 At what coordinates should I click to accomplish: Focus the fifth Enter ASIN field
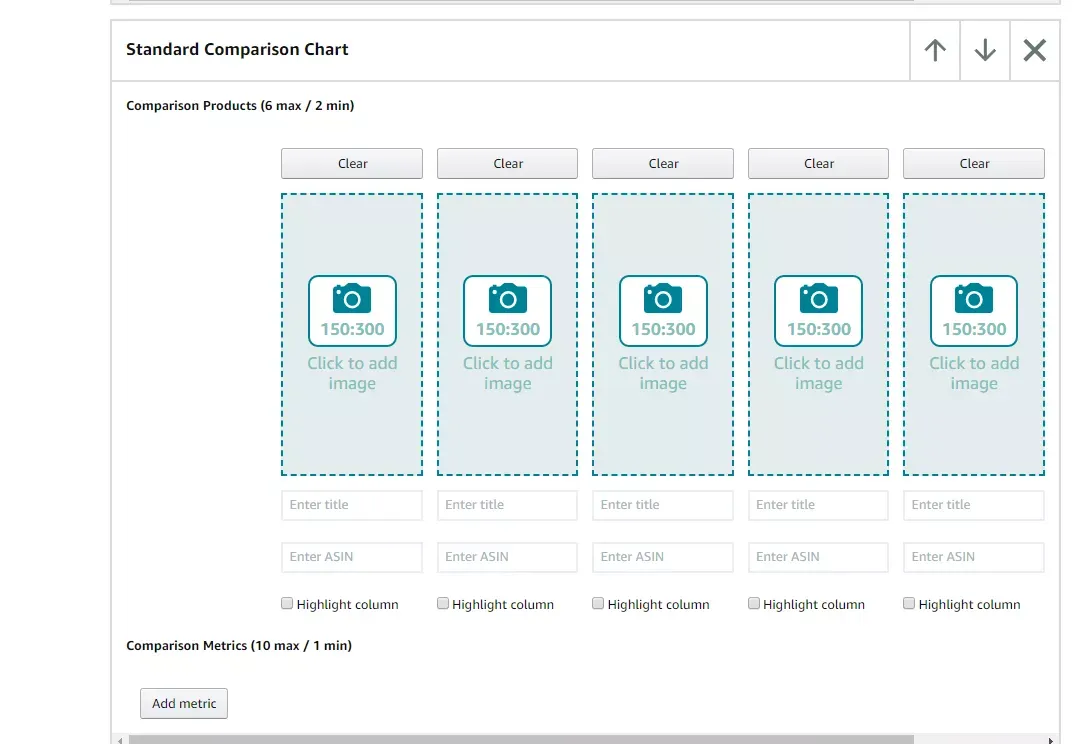coord(974,557)
